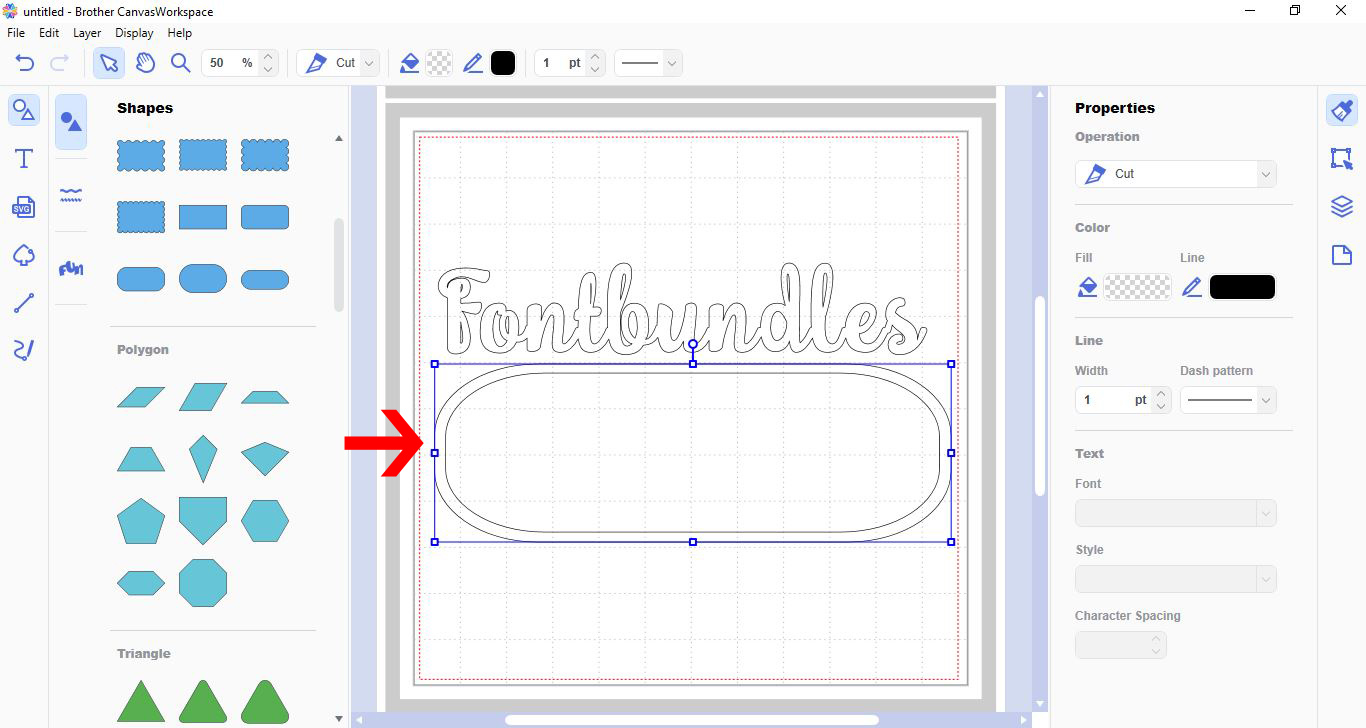Click the toolbar transparent fill swatch
Viewport: 1366px width, 728px height.
point(439,63)
